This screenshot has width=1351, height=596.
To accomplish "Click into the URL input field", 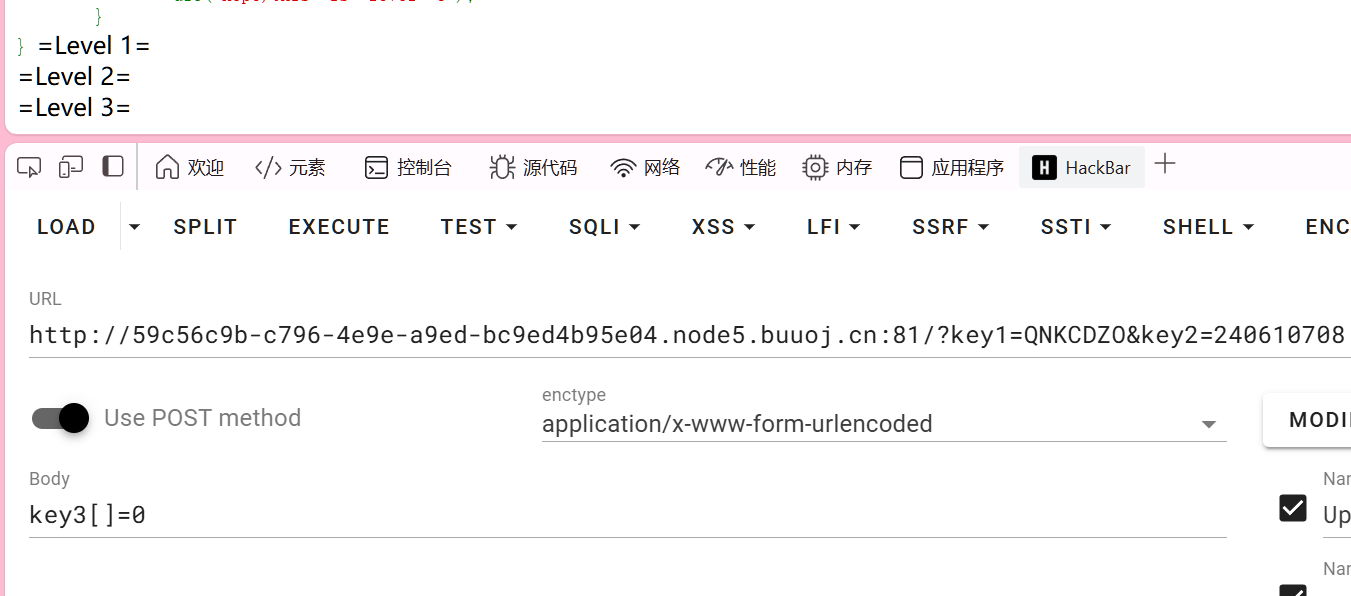I will point(680,335).
